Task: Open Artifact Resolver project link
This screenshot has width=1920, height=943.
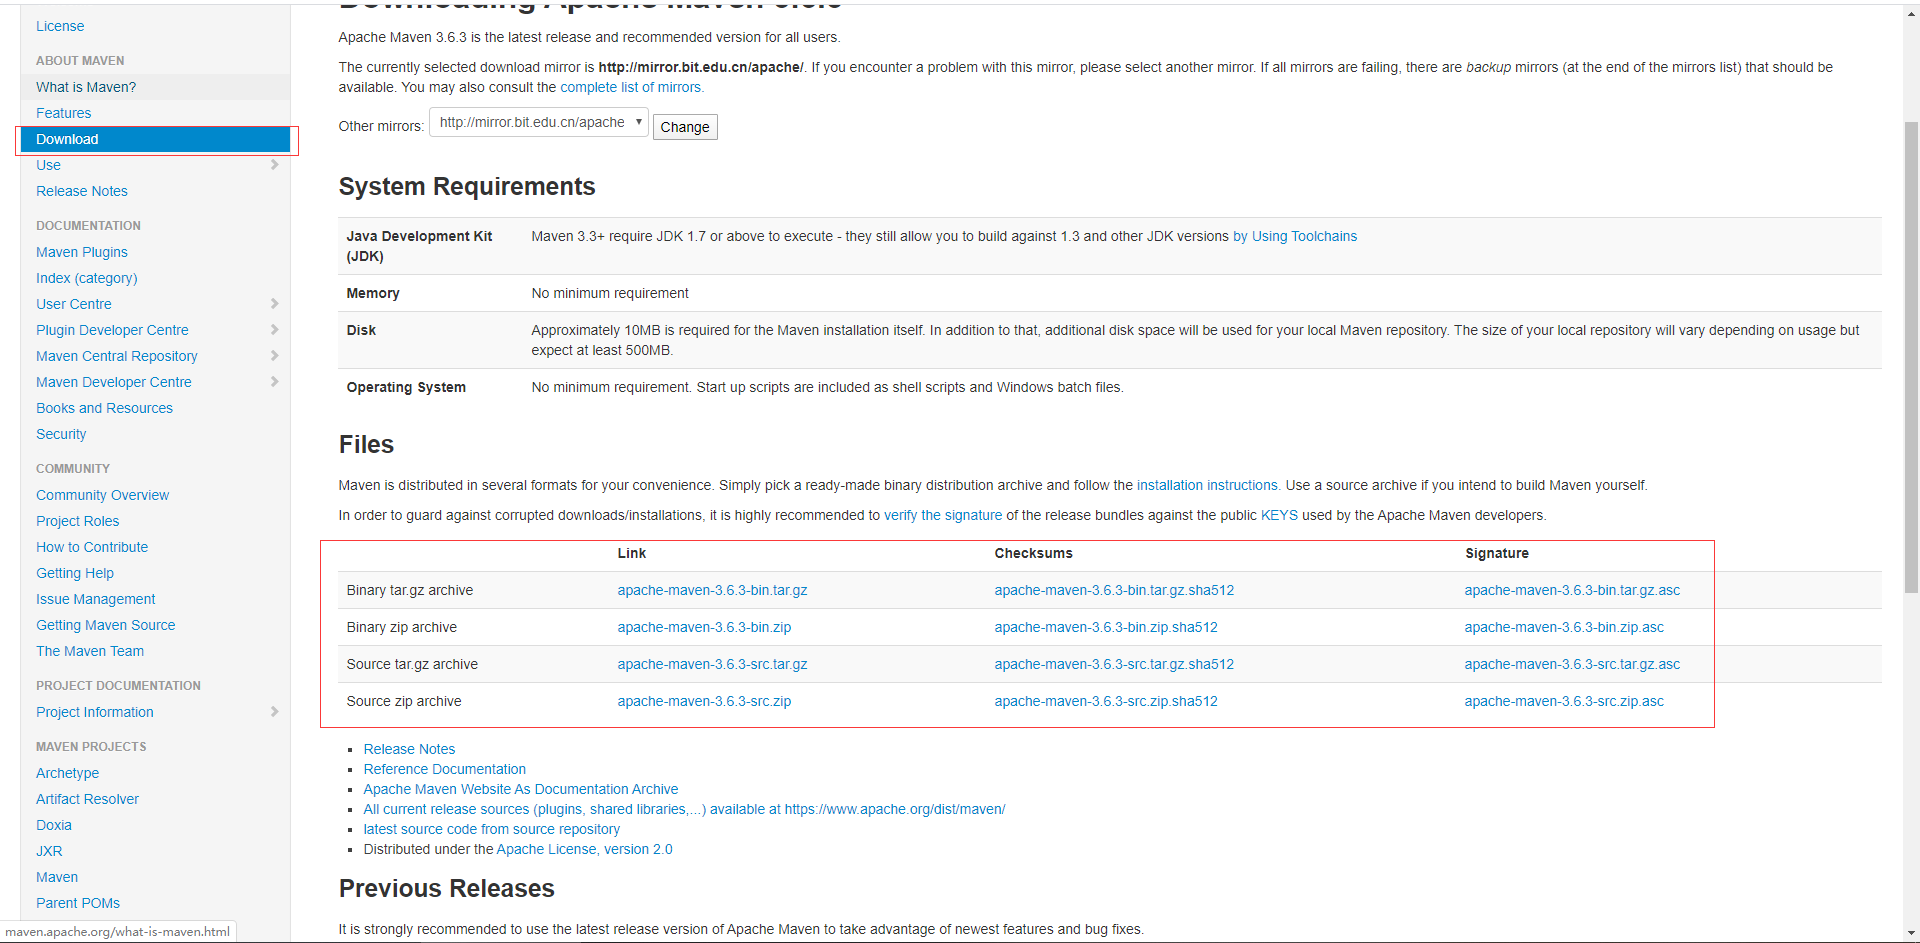Action: click(87, 799)
